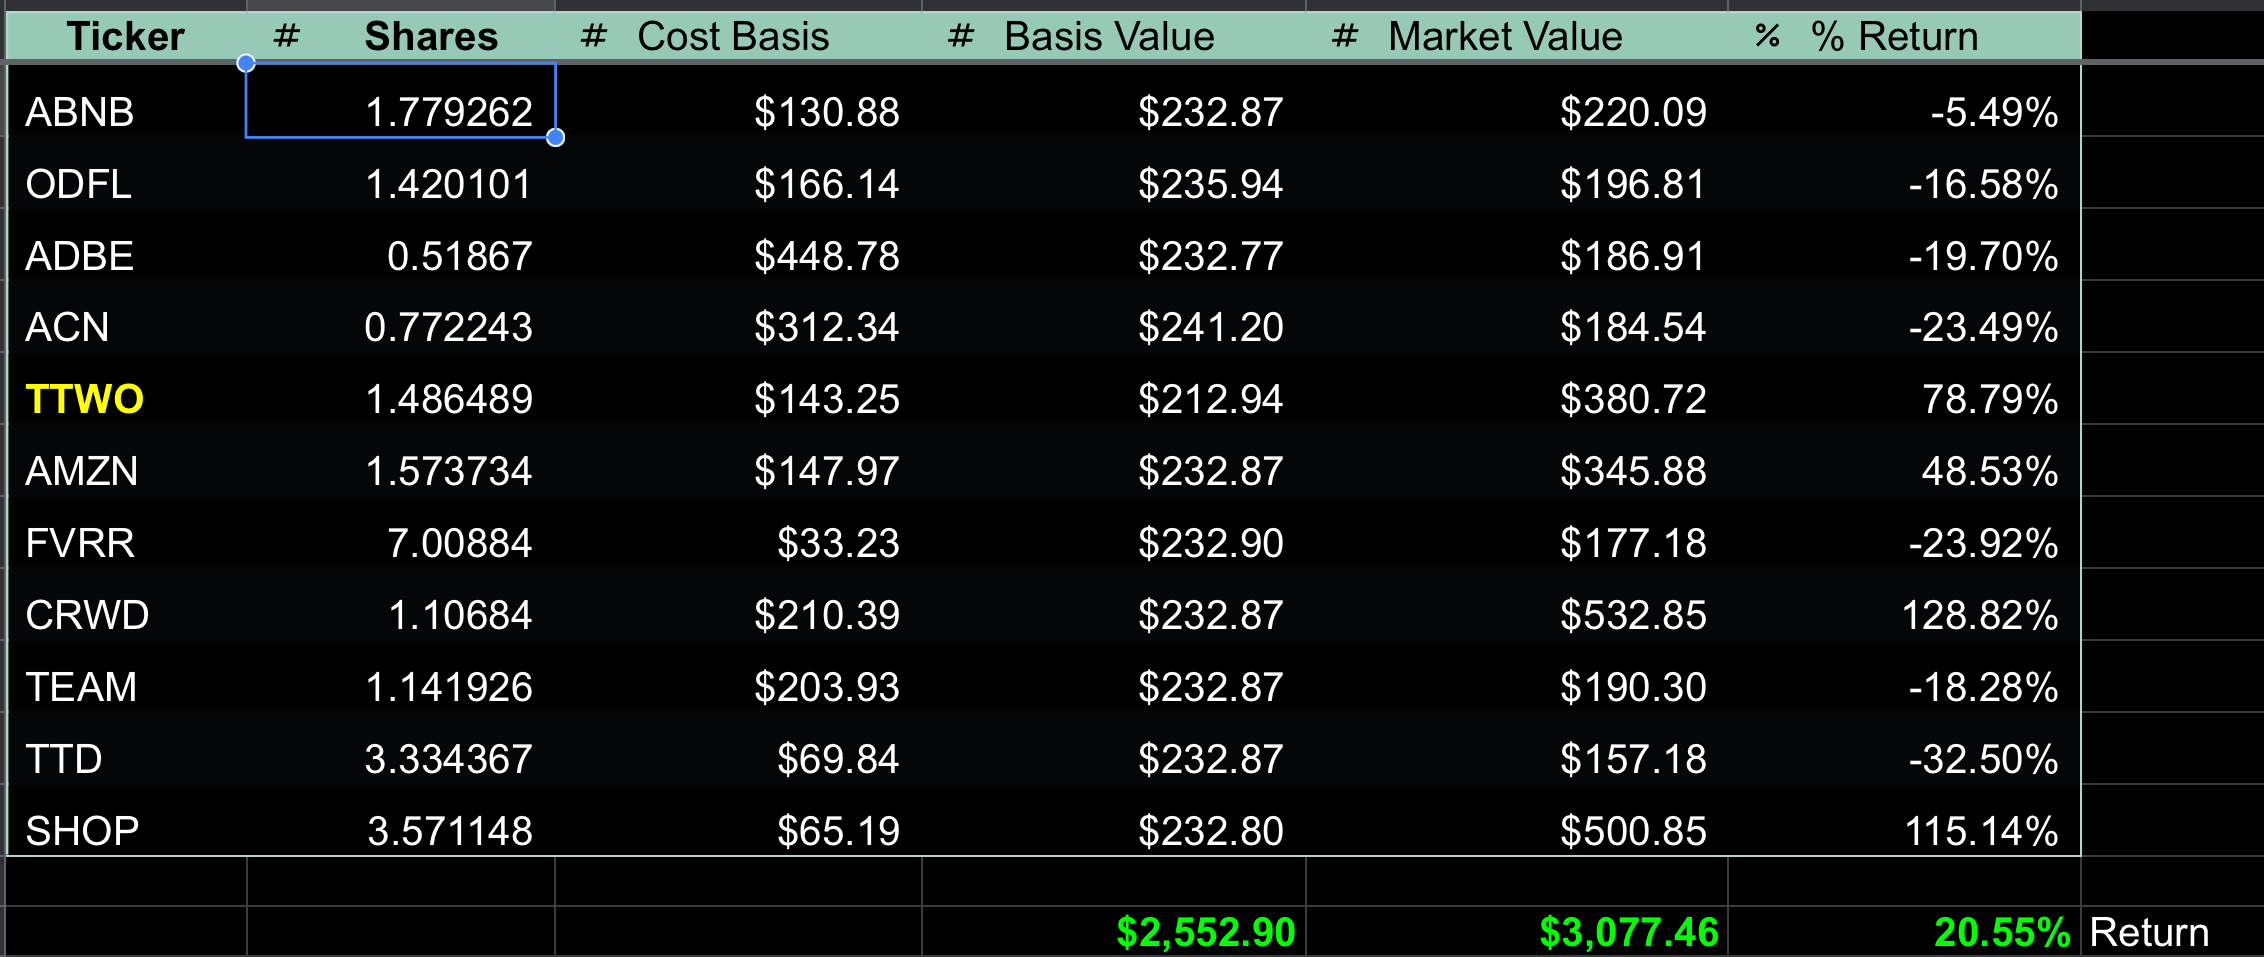Click the bottom-right selection handle of the selected cell
This screenshot has width=2264, height=957.
point(556,137)
